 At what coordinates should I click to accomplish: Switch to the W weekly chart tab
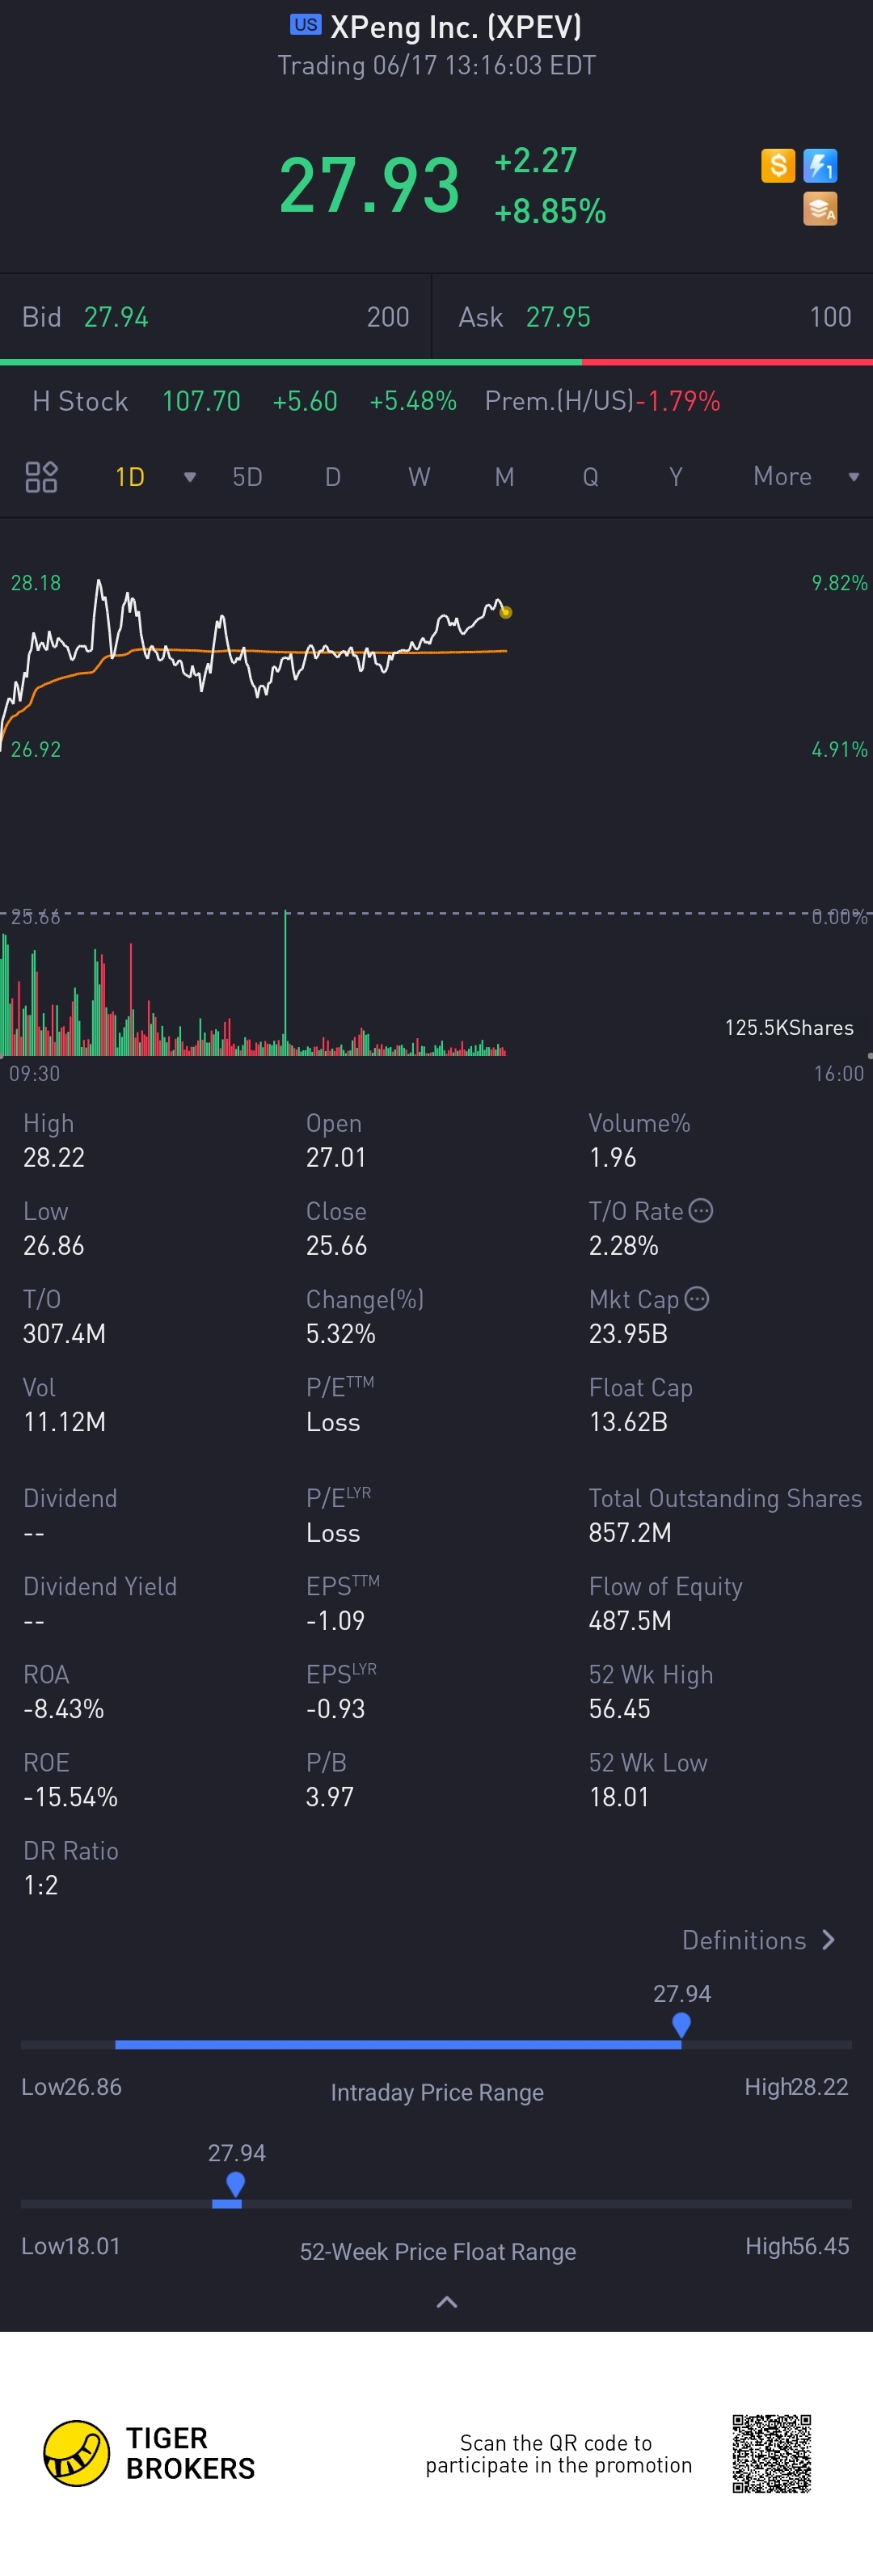(419, 477)
